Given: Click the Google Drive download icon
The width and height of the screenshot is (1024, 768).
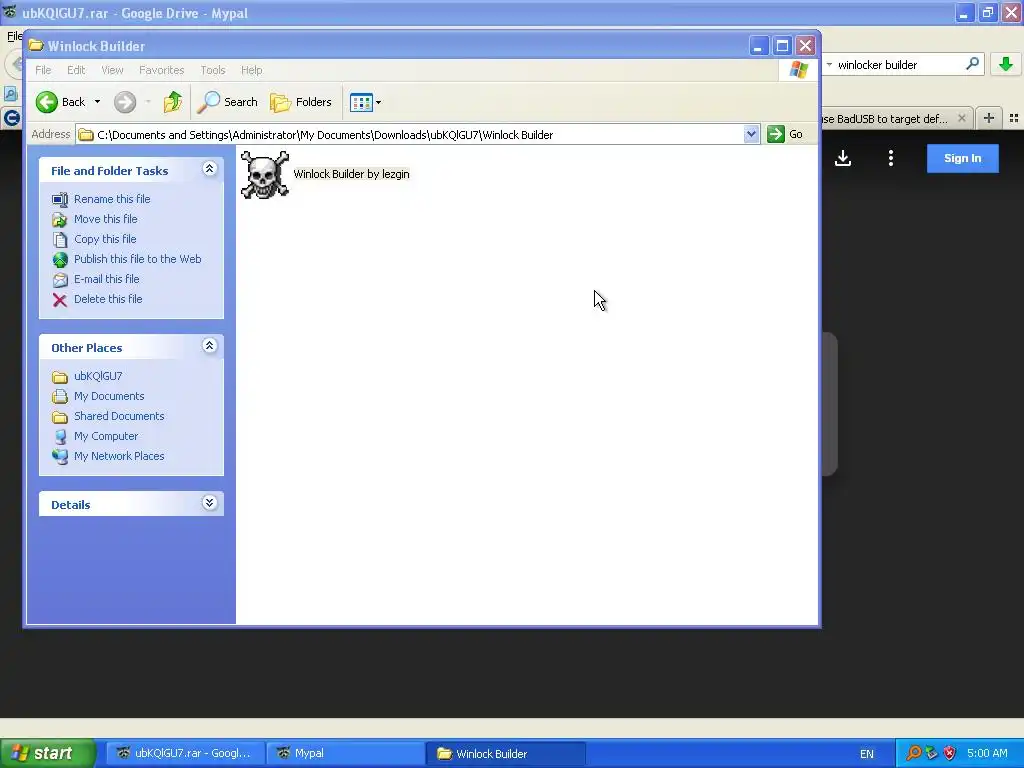Looking at the screenshot, I should (843, 158).
